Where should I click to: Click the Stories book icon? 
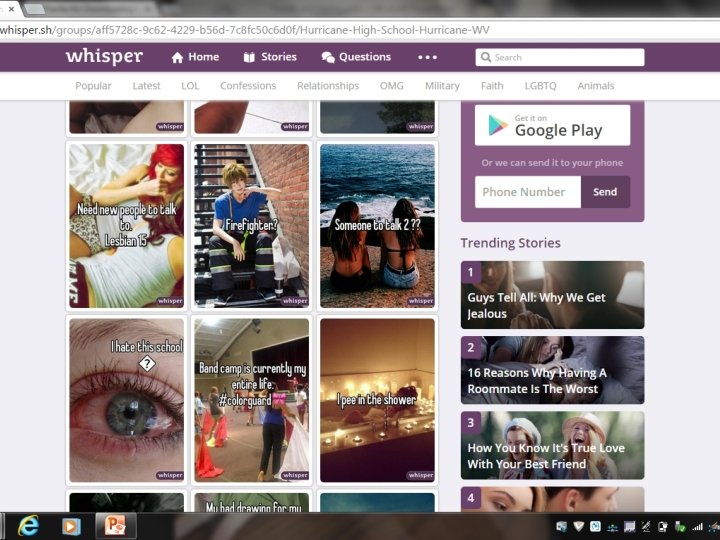click(x=249, y=57)
